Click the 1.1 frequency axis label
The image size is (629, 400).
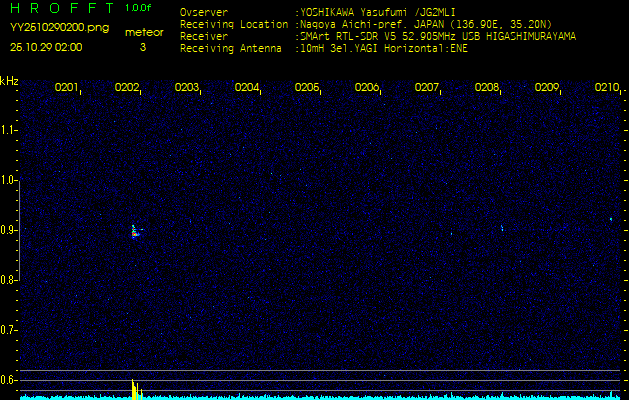[x=8, y=130]
